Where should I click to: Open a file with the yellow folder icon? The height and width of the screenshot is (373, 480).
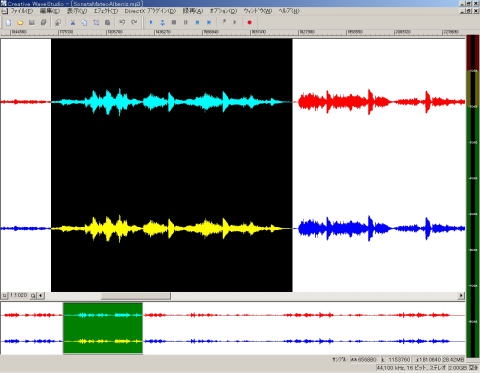[20, 22]
